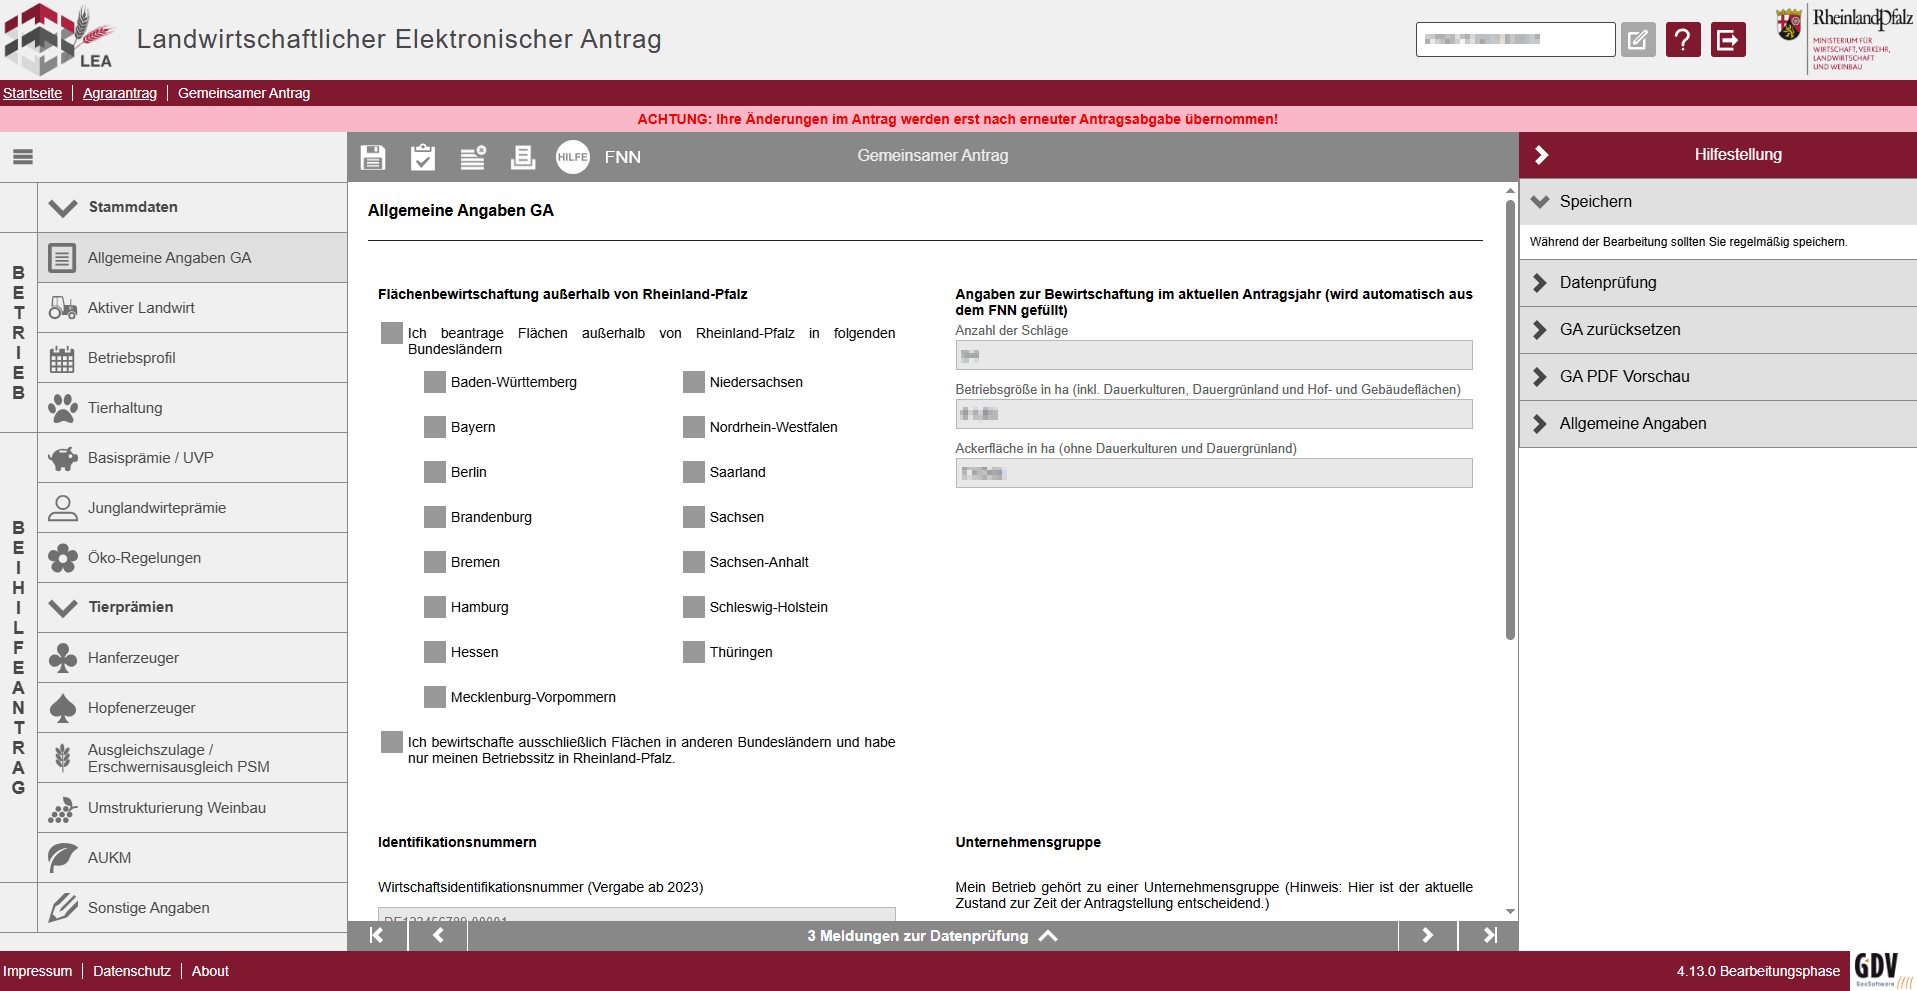Click the question mark help button
Screen dimensions: 1917x991
tap(1682, 40)
